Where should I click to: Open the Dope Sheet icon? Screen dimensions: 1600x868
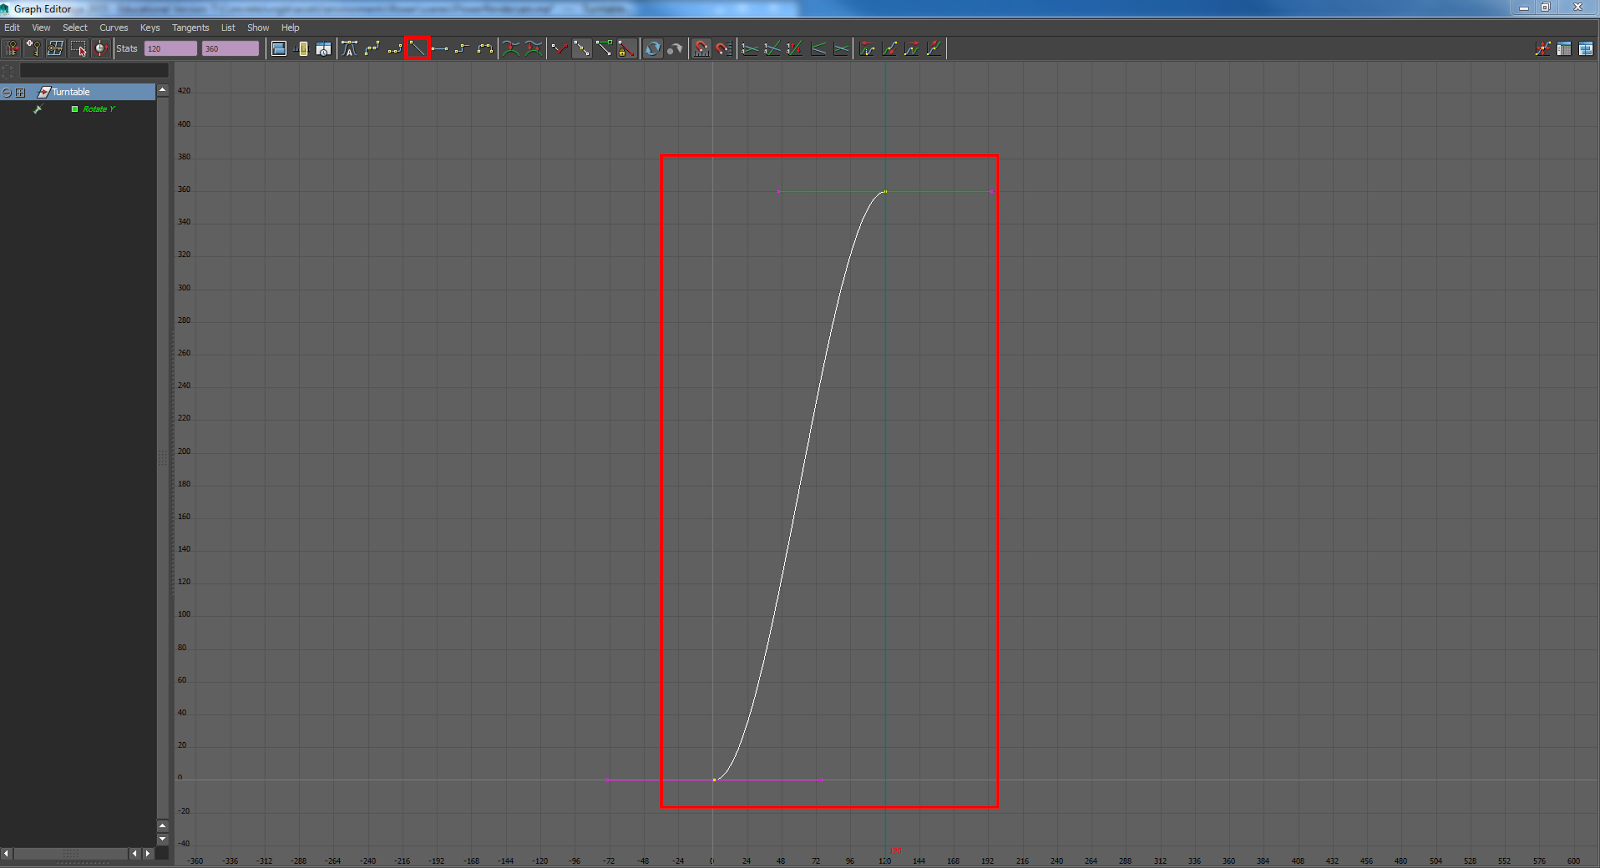click(x=1564, y=48)
